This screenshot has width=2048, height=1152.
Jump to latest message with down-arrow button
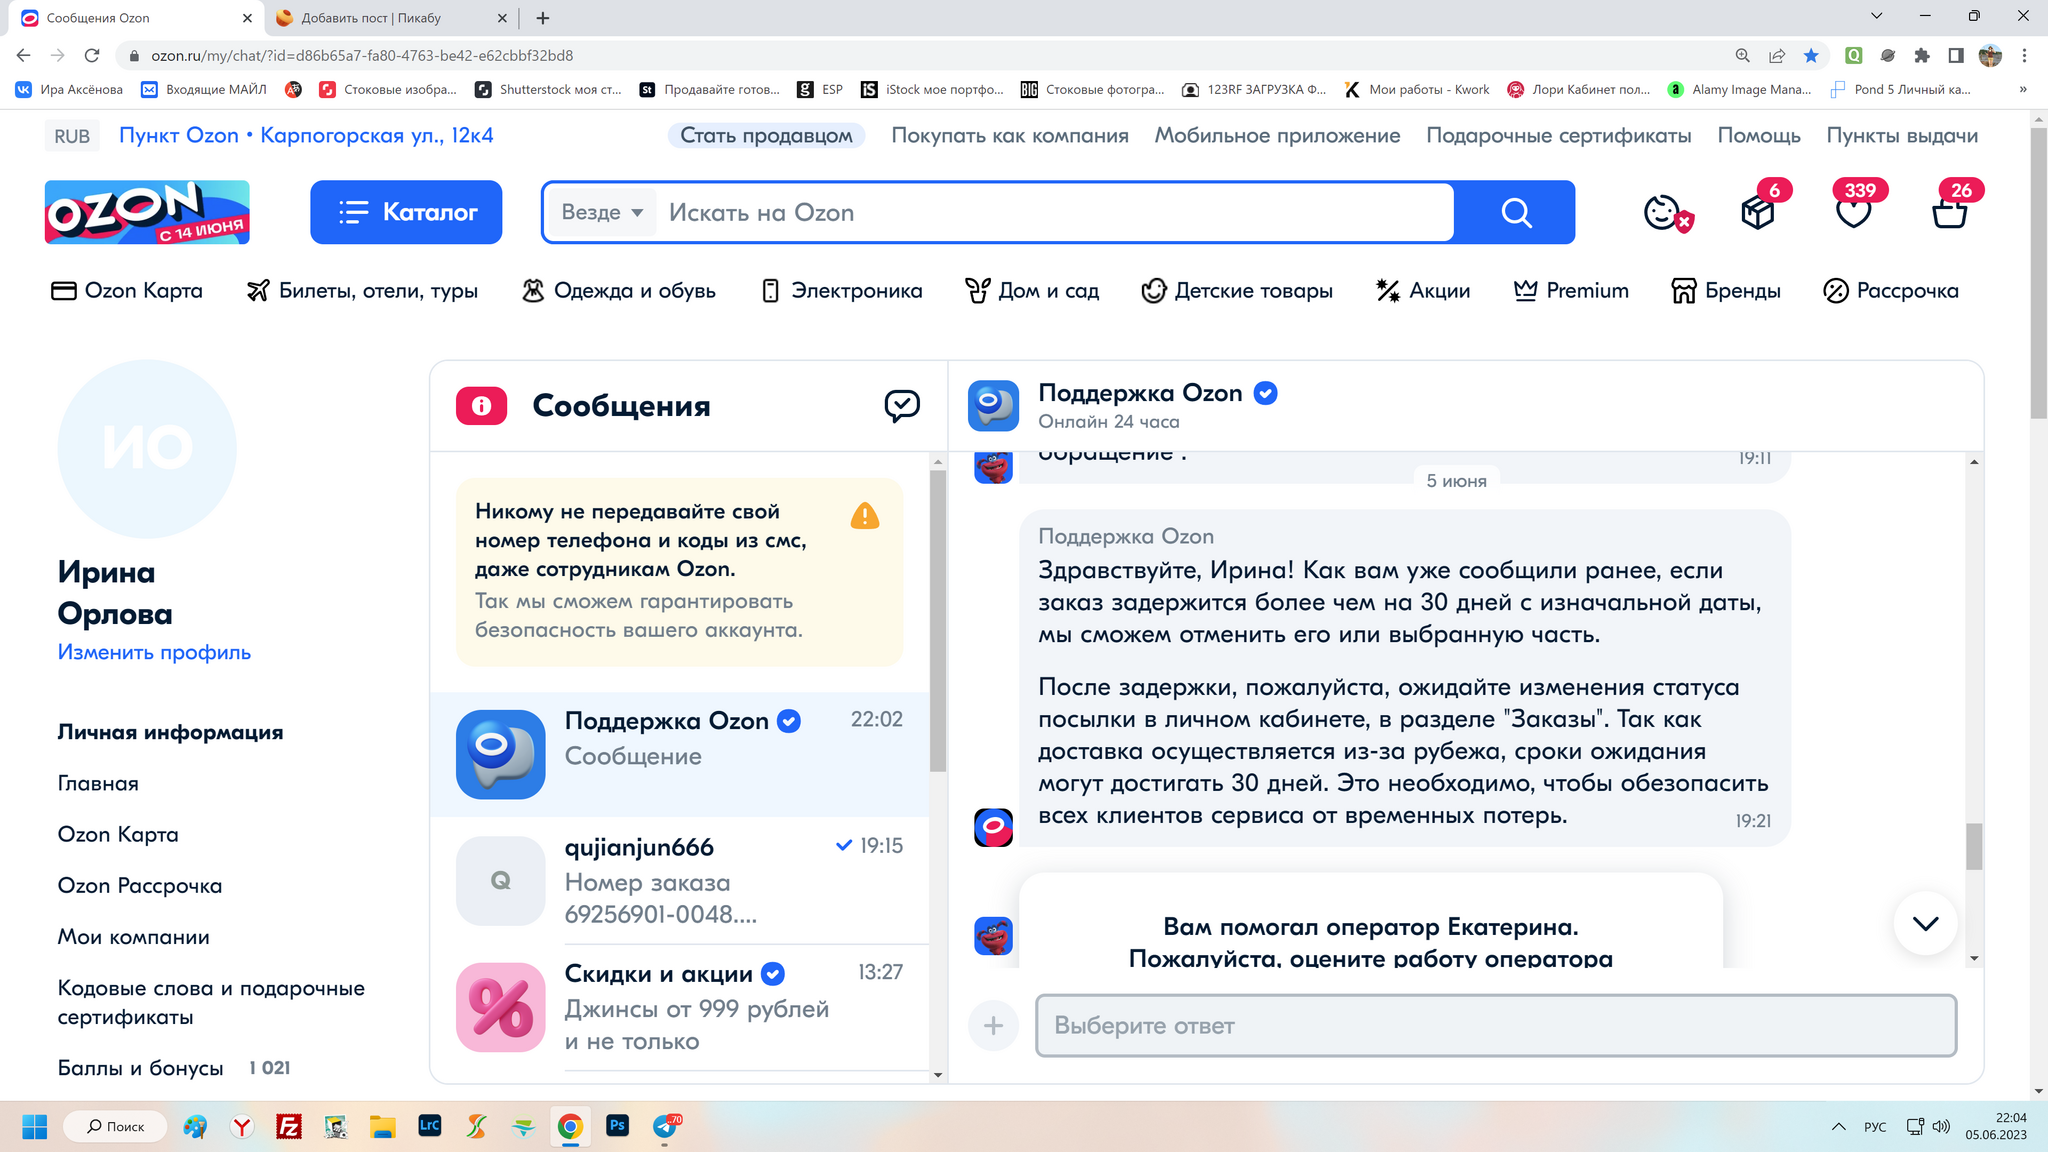point(1926,923)
